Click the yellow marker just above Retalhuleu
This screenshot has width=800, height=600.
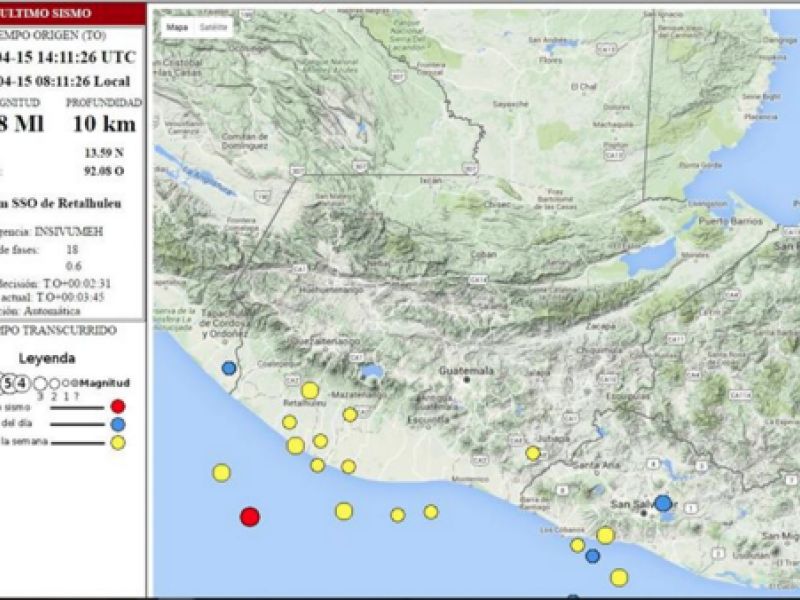click(x=310, y=390)
